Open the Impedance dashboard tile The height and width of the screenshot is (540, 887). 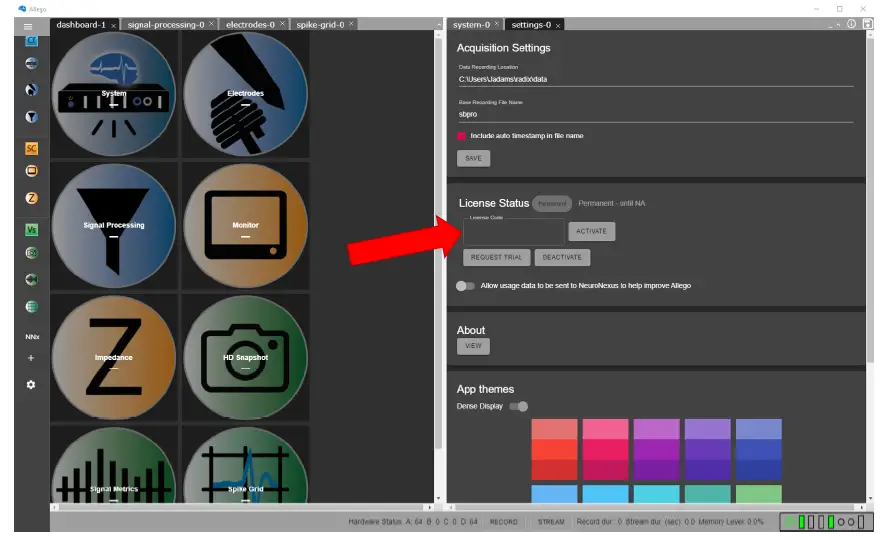114,357
